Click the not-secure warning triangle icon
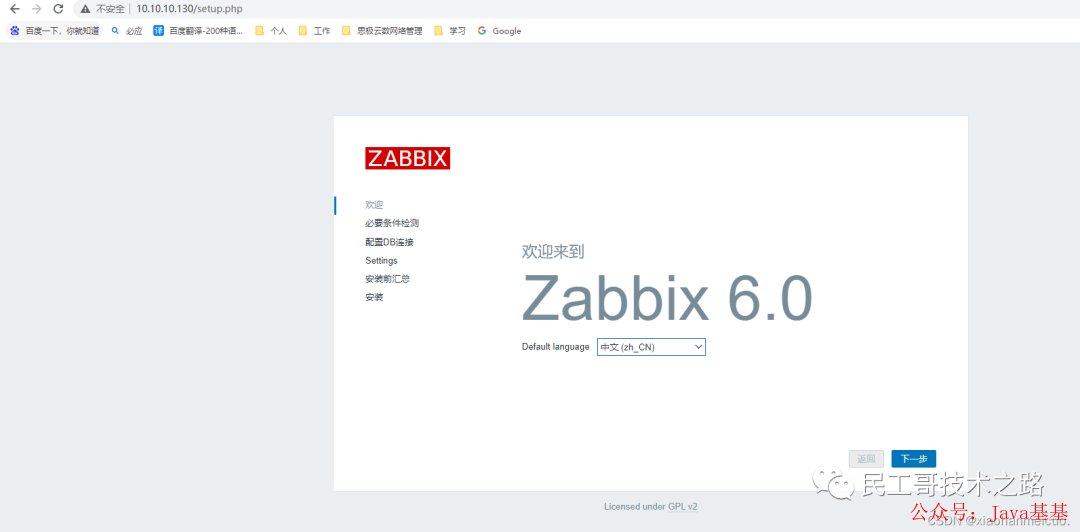Screen dimensions: 1080x532 point(85,9)
